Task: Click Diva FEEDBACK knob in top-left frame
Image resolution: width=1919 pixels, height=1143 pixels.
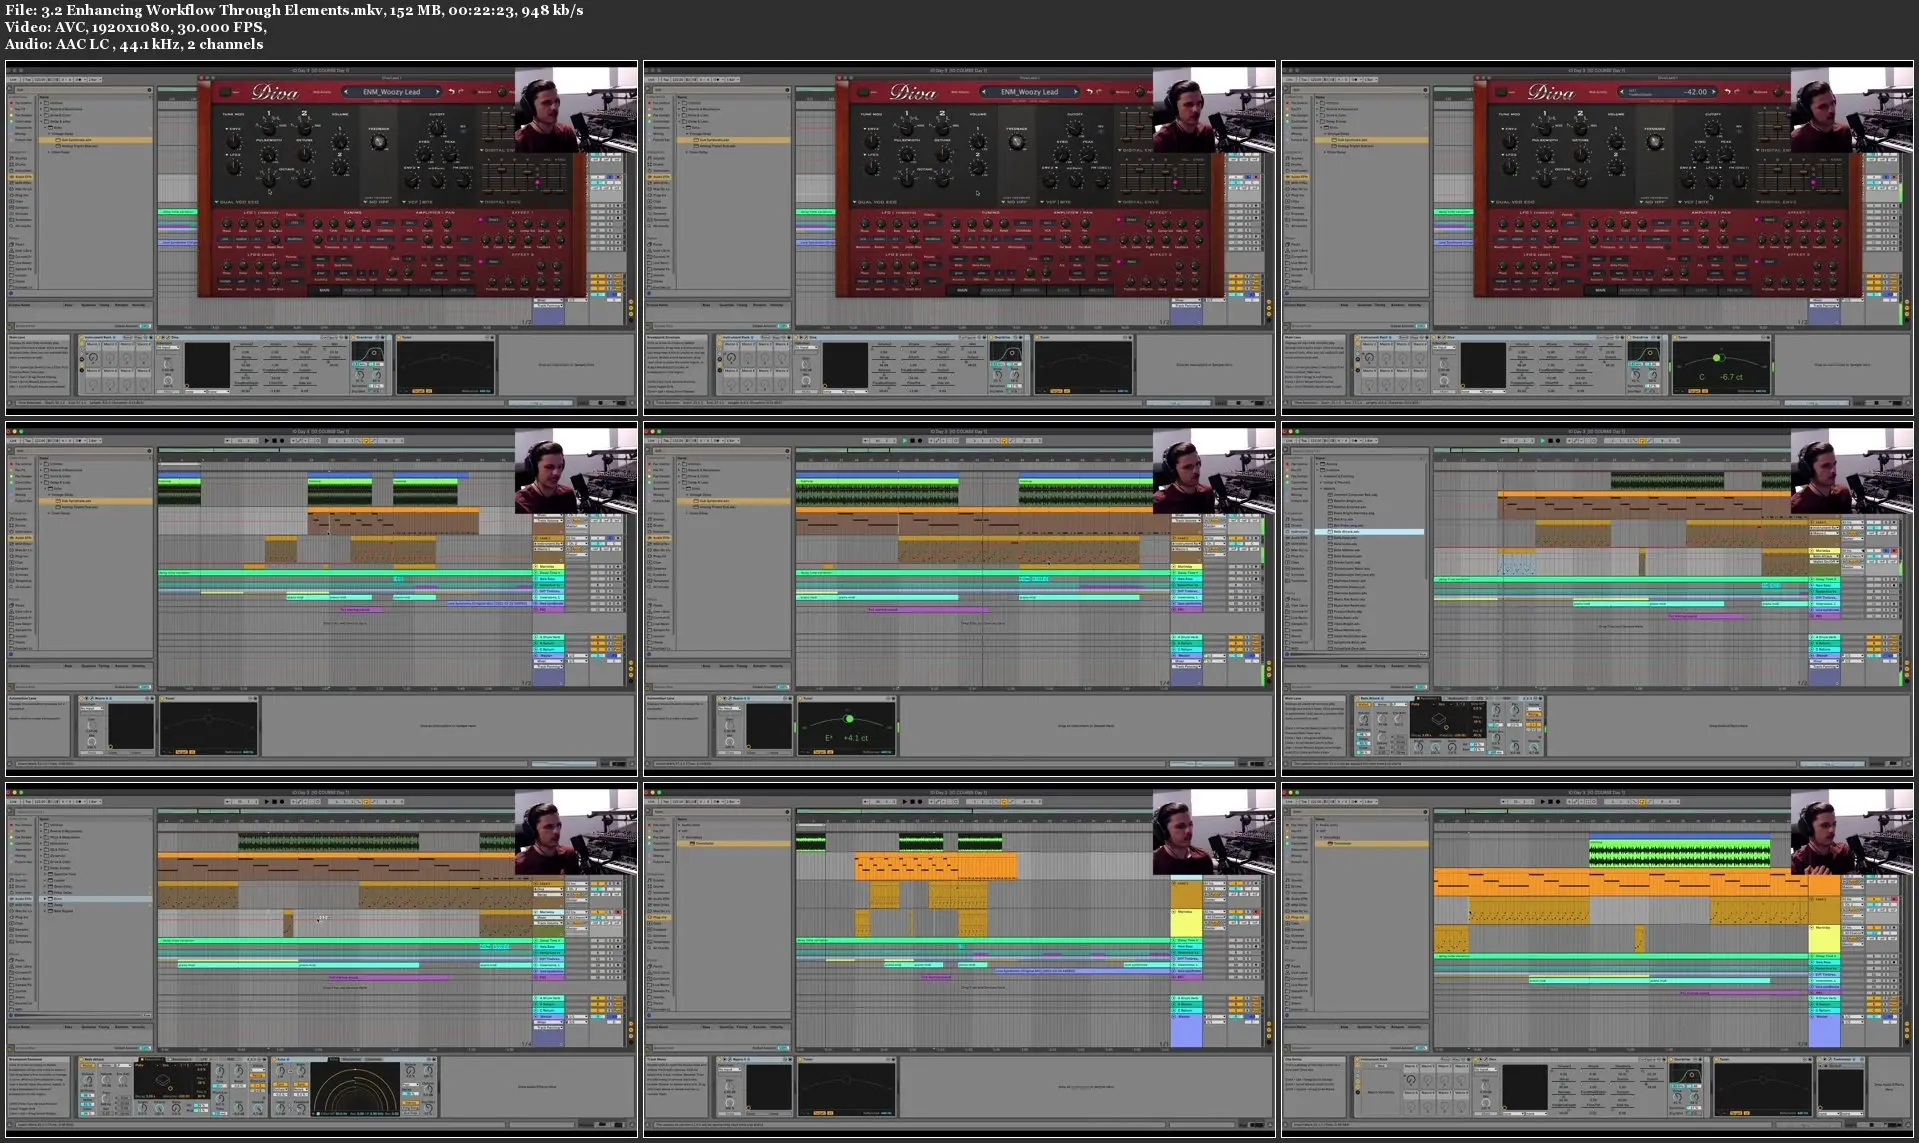Action: click(x=378, y=142)
